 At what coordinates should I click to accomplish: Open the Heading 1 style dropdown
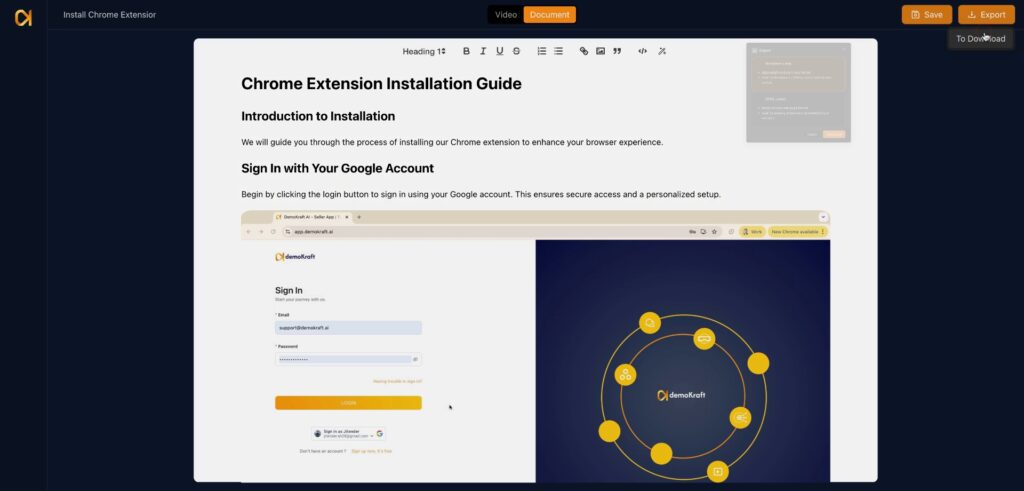[x=424, y=51]
